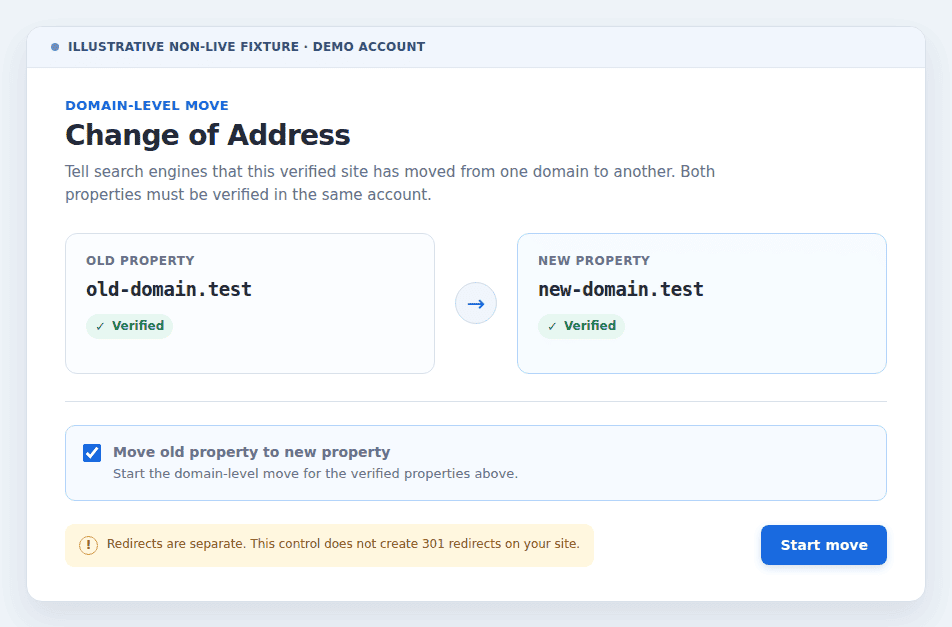This screenshot has width=952, height=627.
Task: Click the Start move button
Action: pyautogui.click(x=823, y=545)
